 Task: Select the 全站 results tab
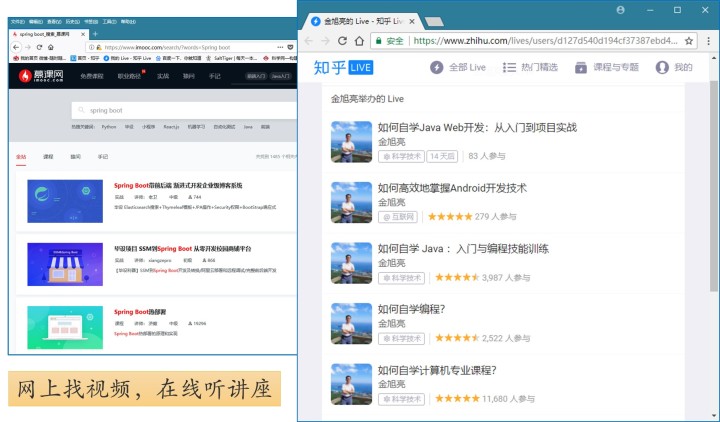tap(21, 157)
